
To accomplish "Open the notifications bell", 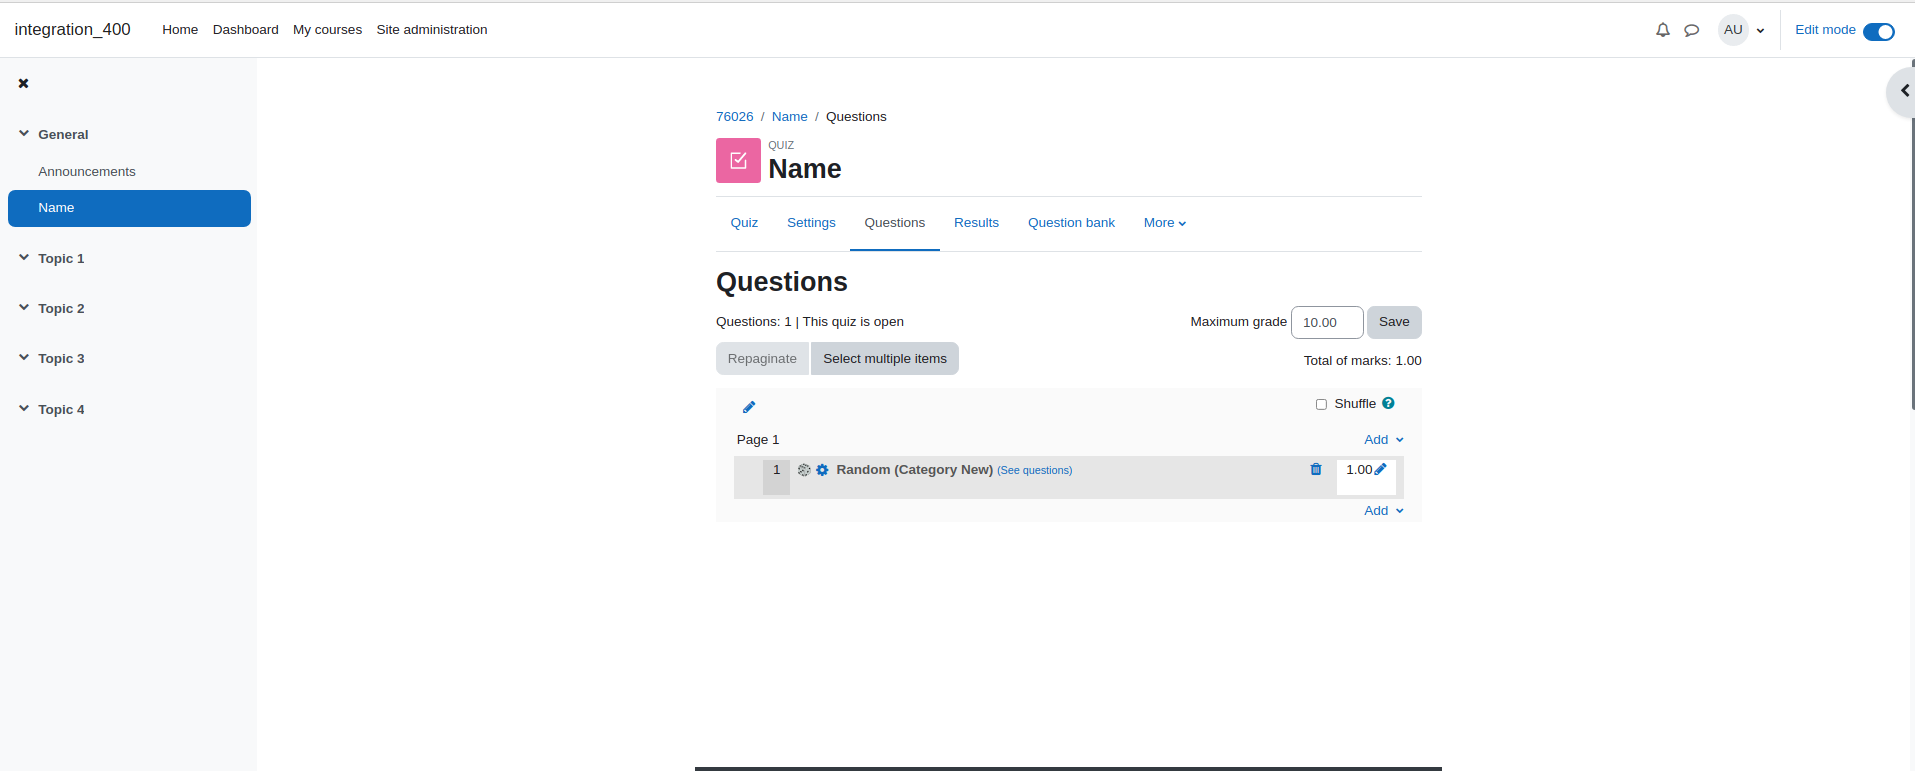I will (x=1662, y=30).
